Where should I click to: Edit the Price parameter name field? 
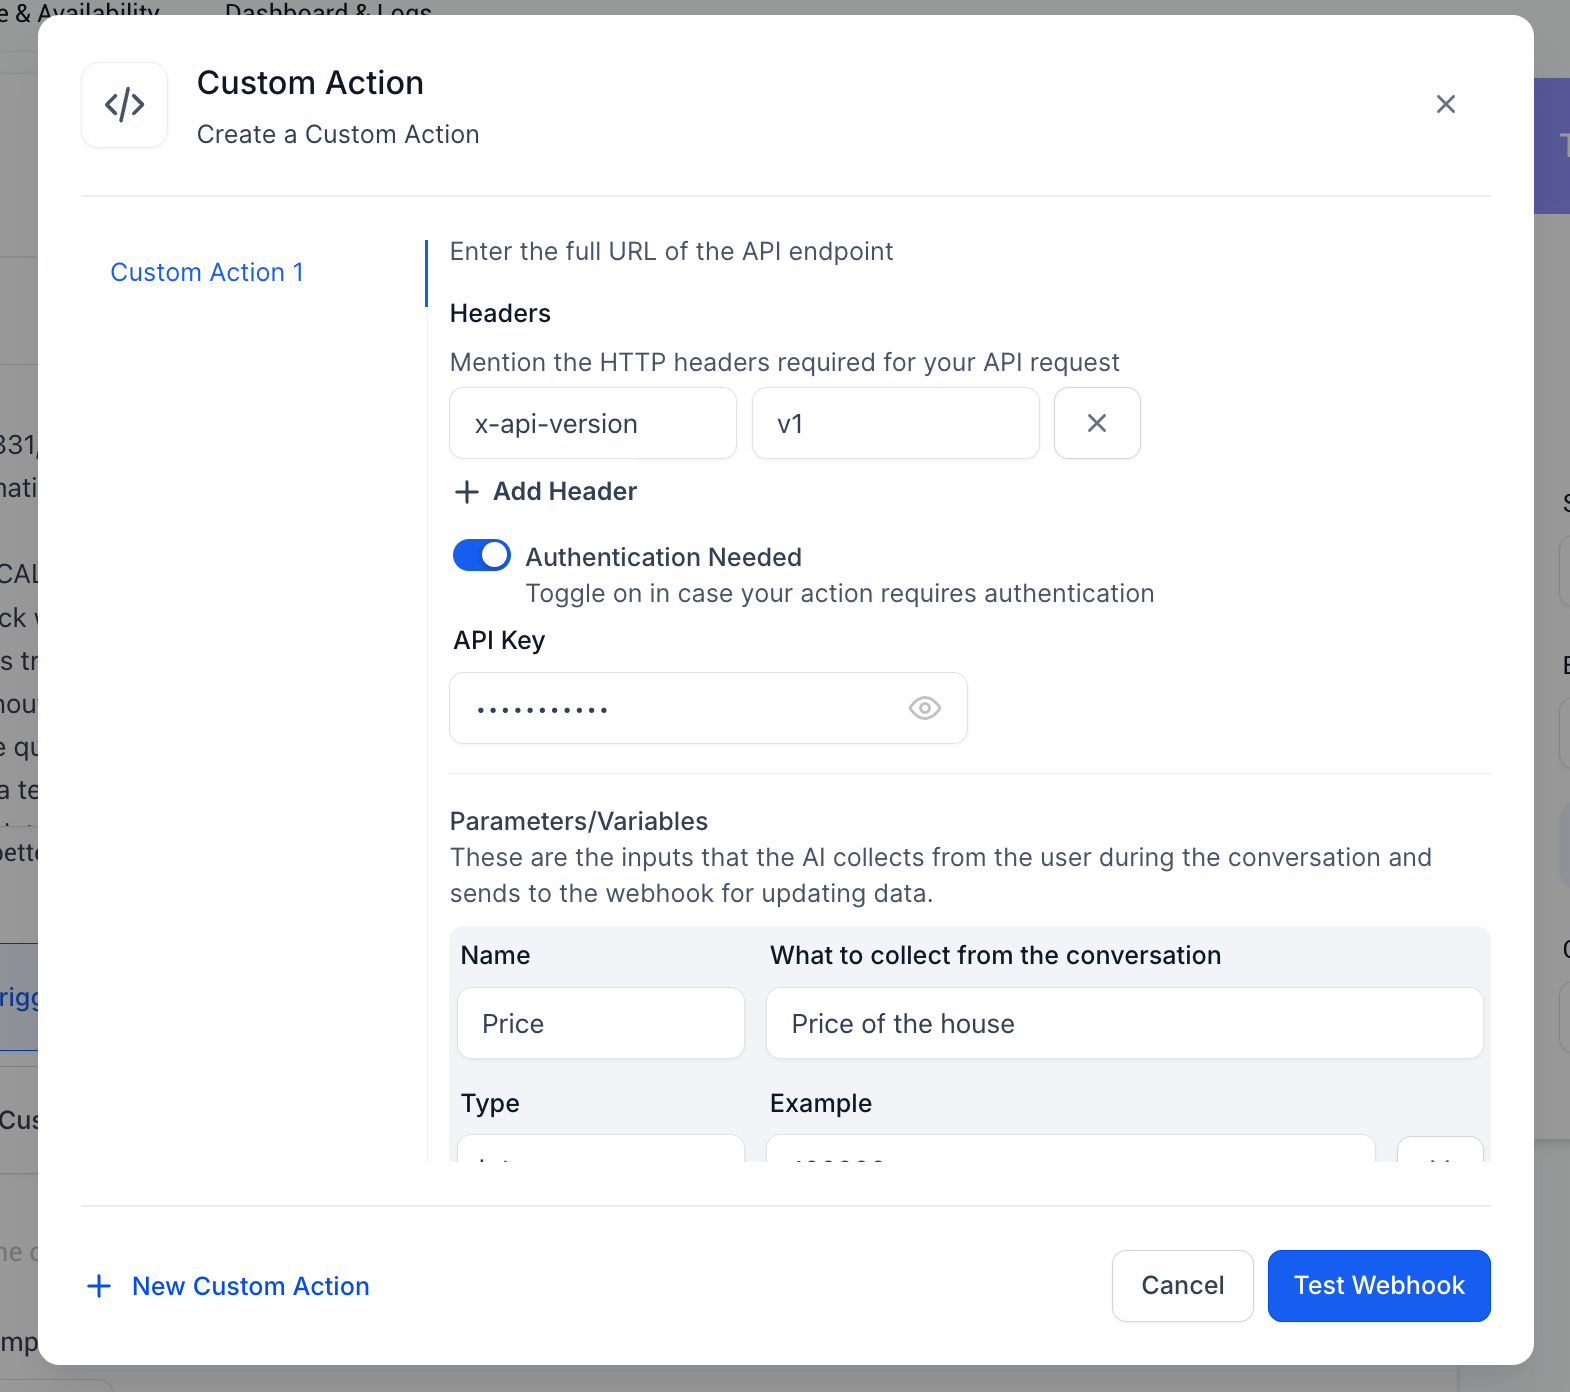[601, 1023]
